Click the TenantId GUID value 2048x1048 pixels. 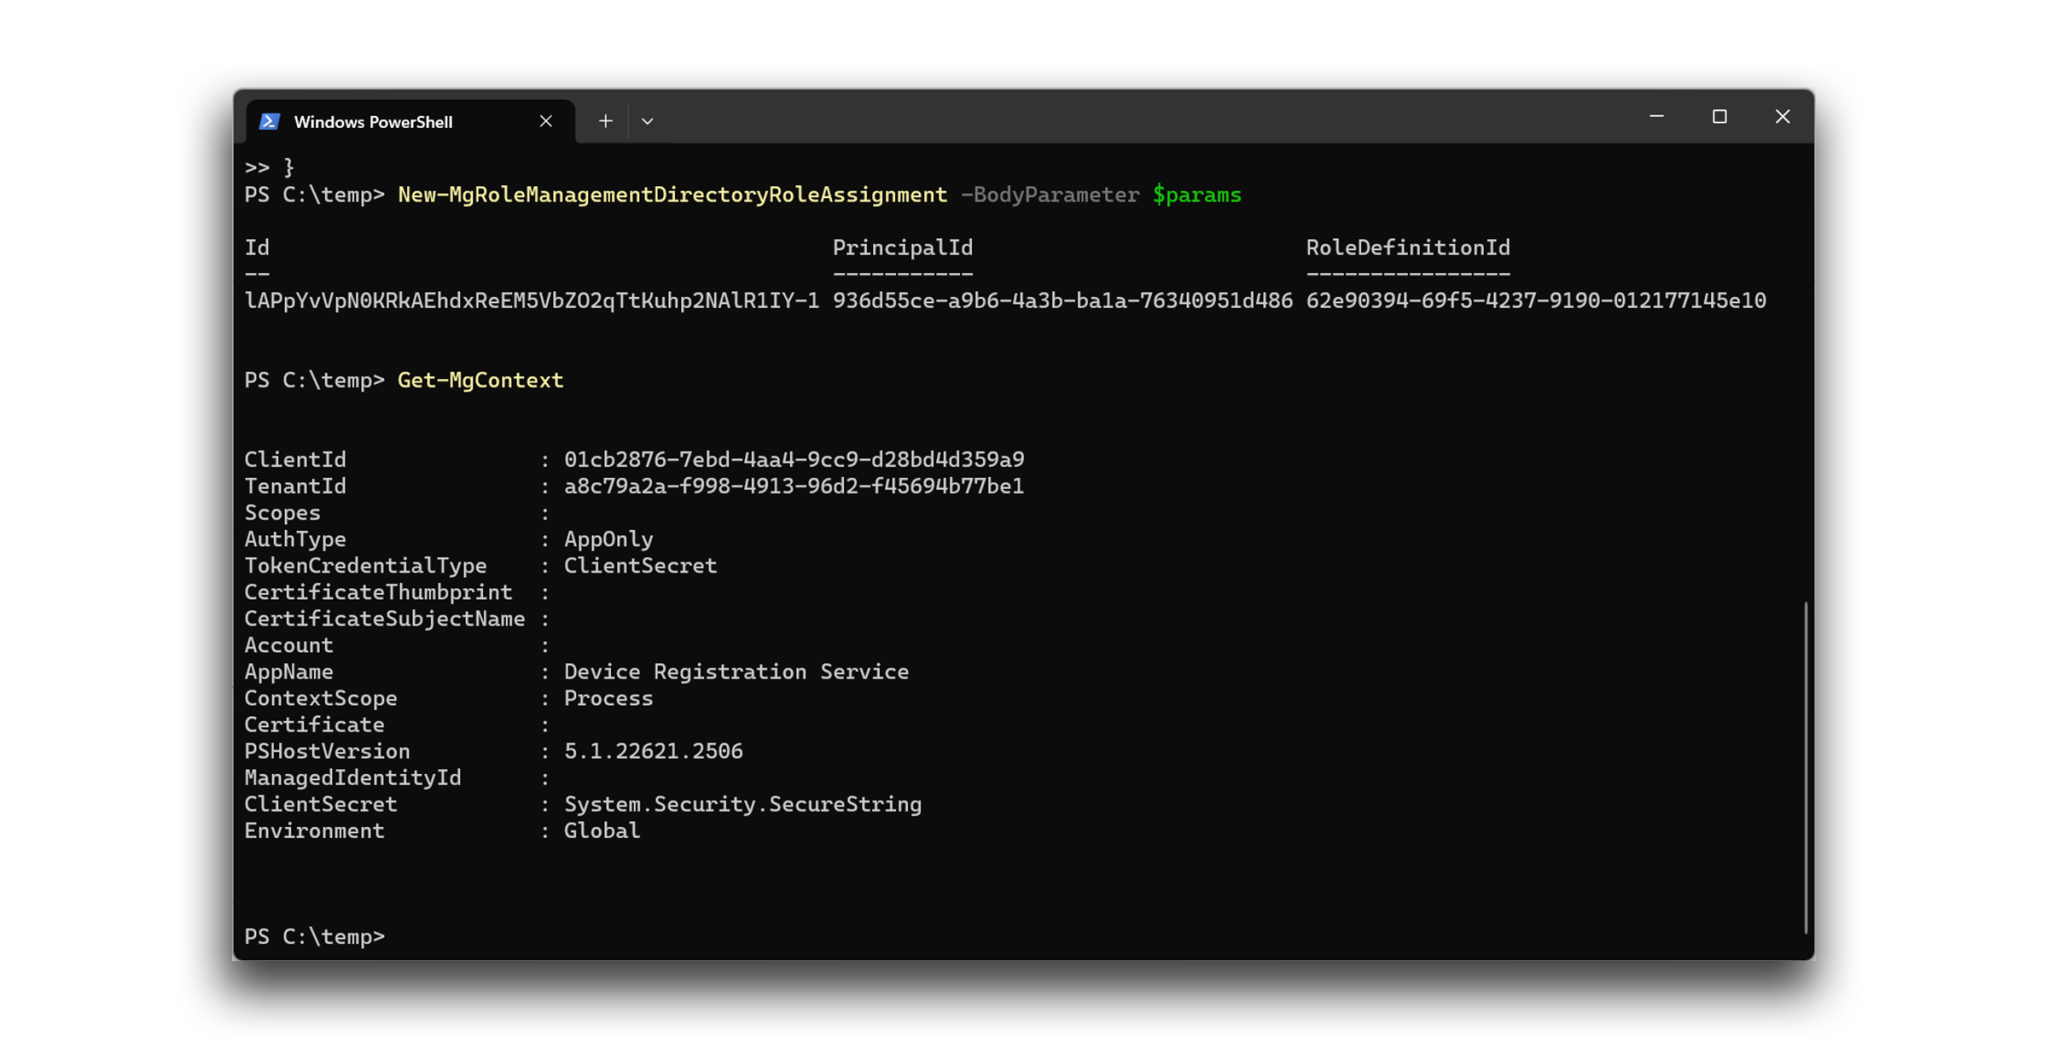tap(794, 486)
